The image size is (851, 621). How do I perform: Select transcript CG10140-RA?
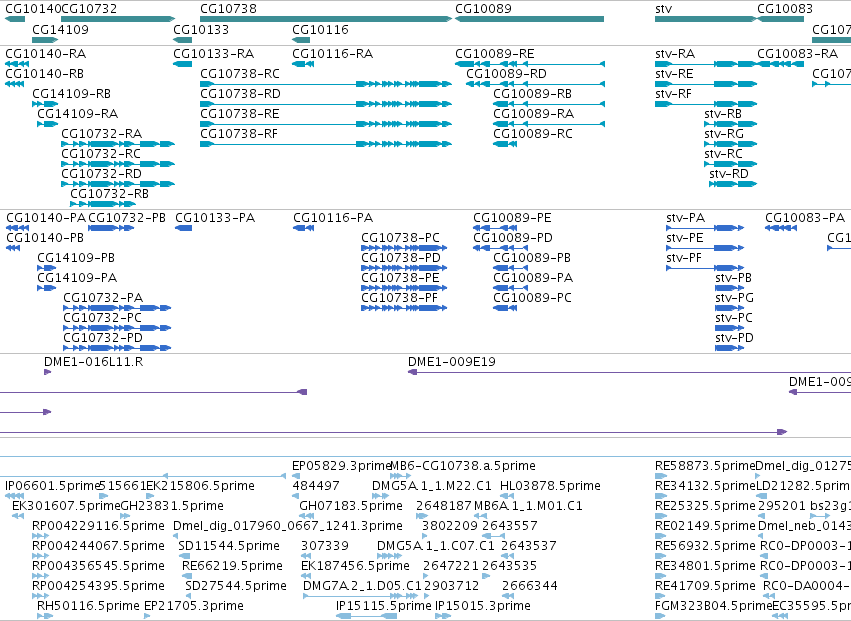[x=46, y=54]
